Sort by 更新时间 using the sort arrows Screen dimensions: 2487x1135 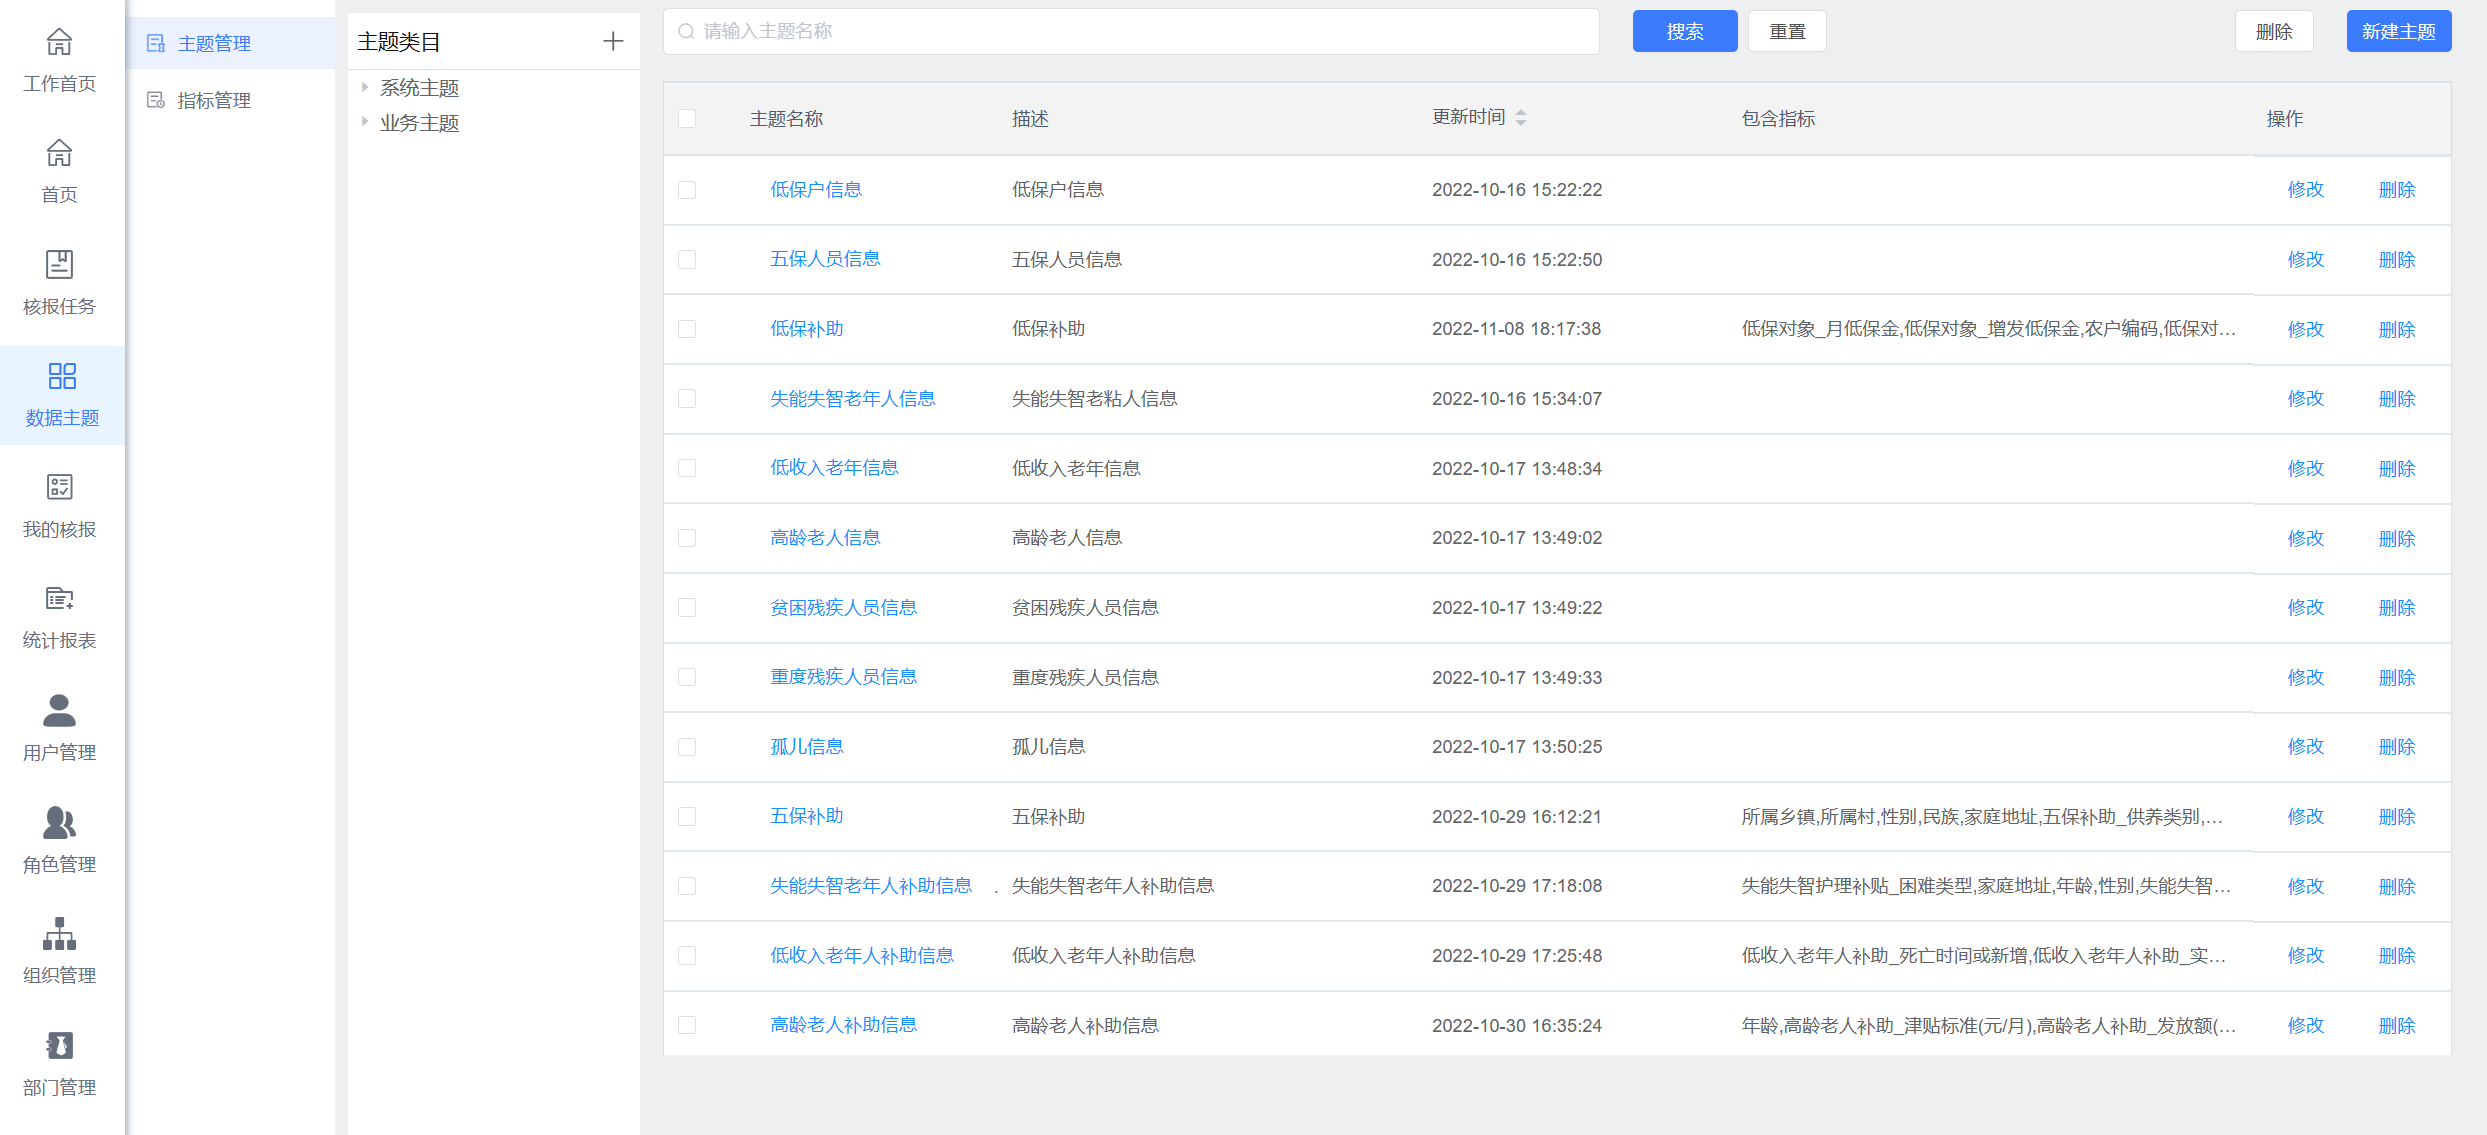pyautogui.click(x=1520, y=117)
